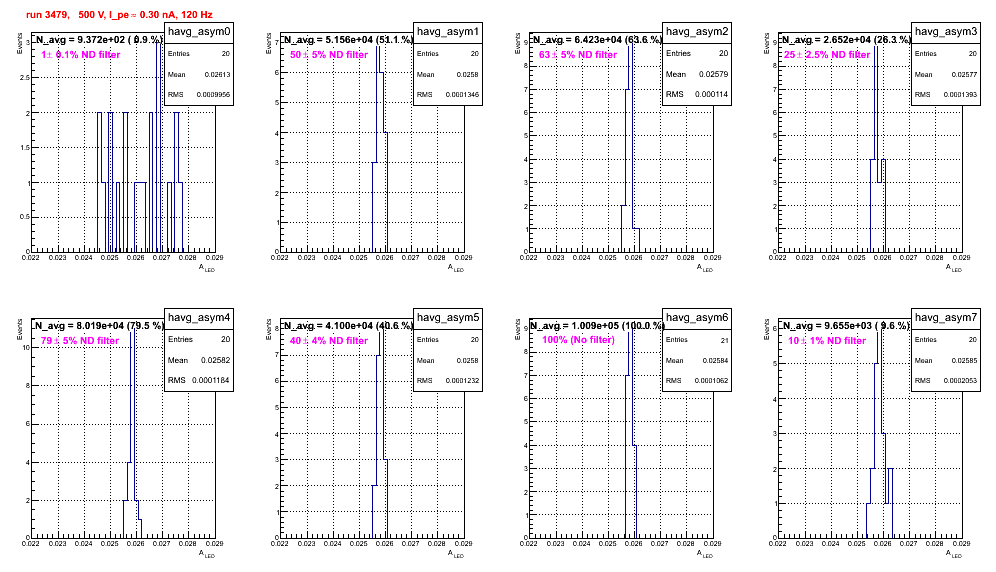This screenshot has width=996, height=572.
Task: Click Mean value 0.02577 in havg_asym3
Action: (x=964, y=74)
